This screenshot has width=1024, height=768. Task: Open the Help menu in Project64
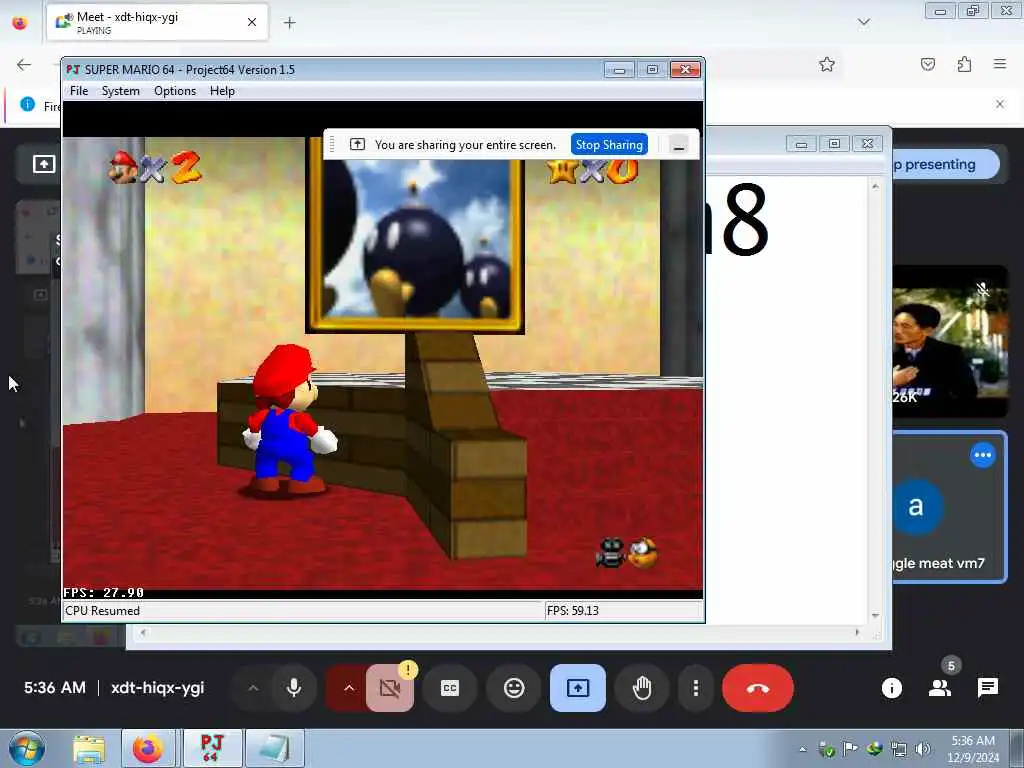point(222,91)
